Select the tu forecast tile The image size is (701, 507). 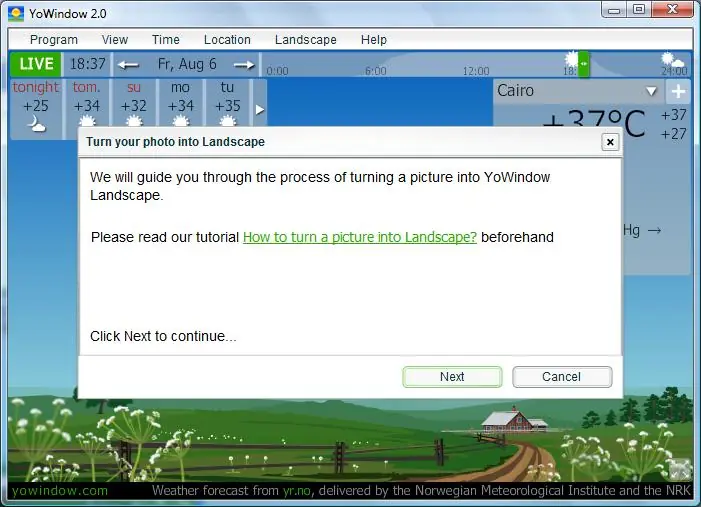click(x=228, y=104)
